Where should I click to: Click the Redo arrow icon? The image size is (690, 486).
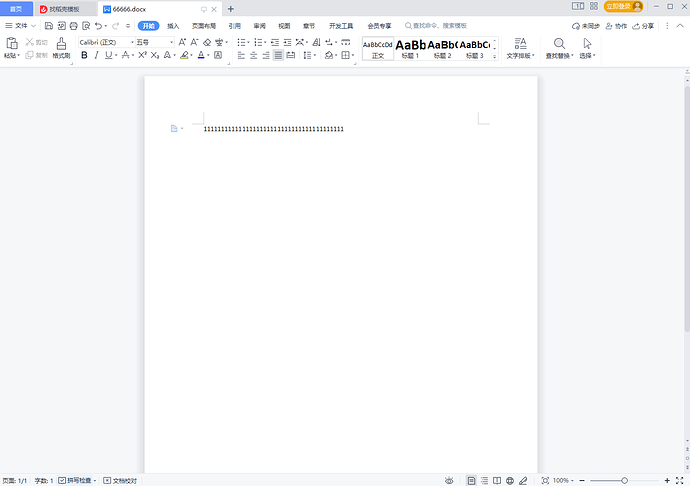tap(115, 26)
